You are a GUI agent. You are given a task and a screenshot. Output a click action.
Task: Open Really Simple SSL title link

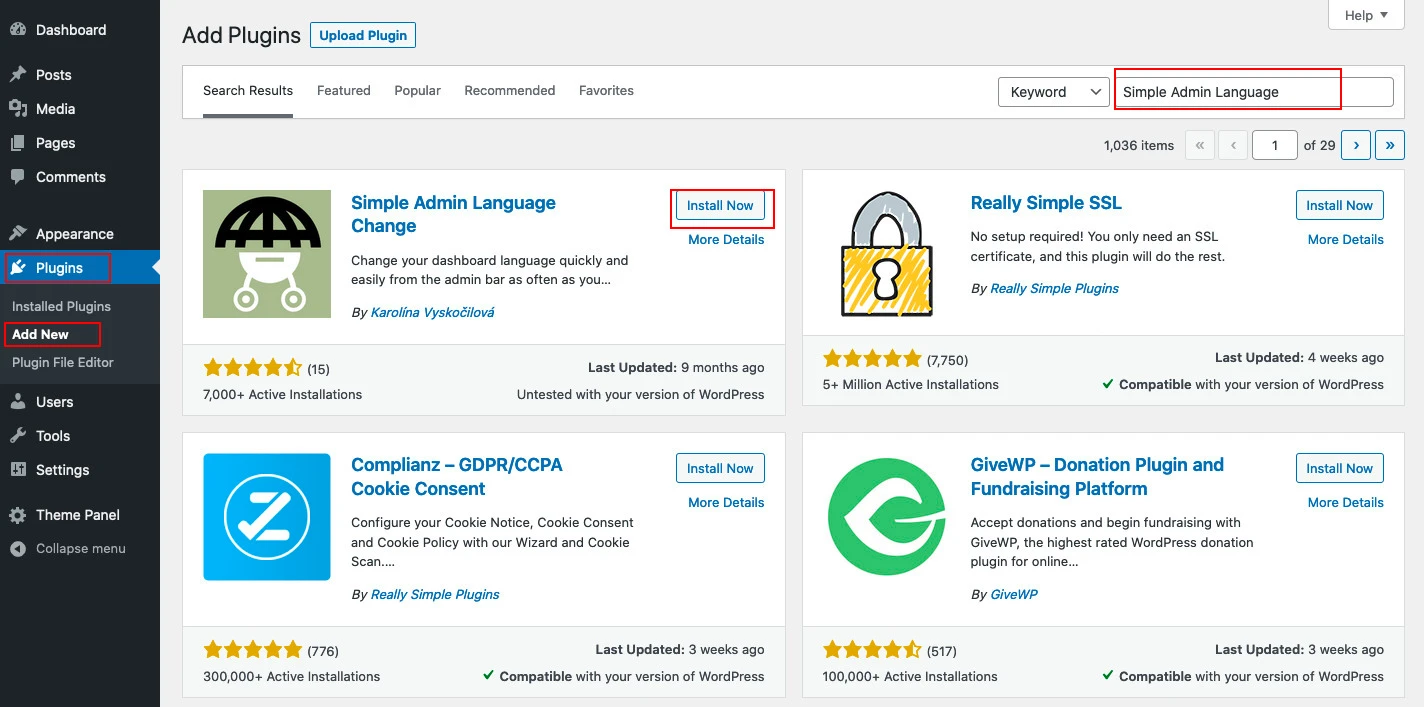[x=1046, y=203]
